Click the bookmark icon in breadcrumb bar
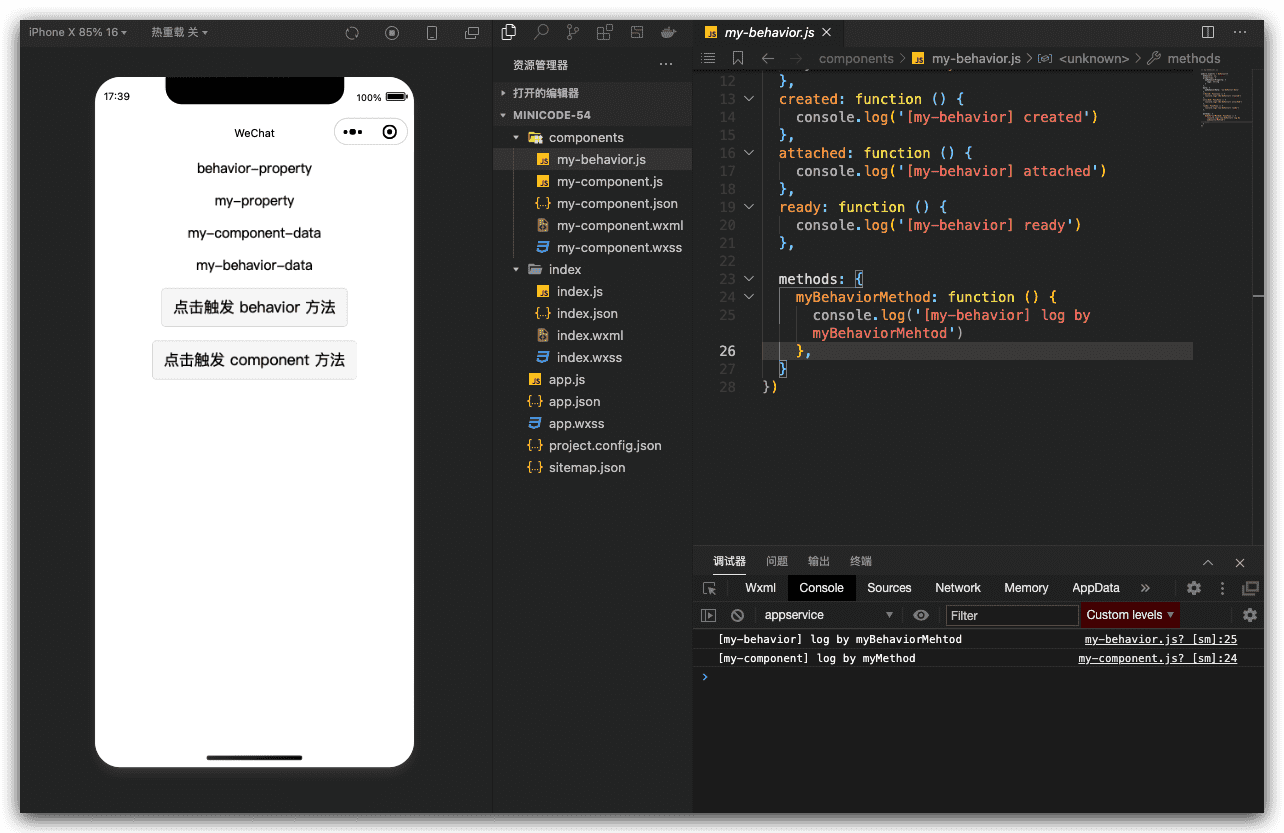Viewport: 1284px width, 833px height. [x=738, y=58]
